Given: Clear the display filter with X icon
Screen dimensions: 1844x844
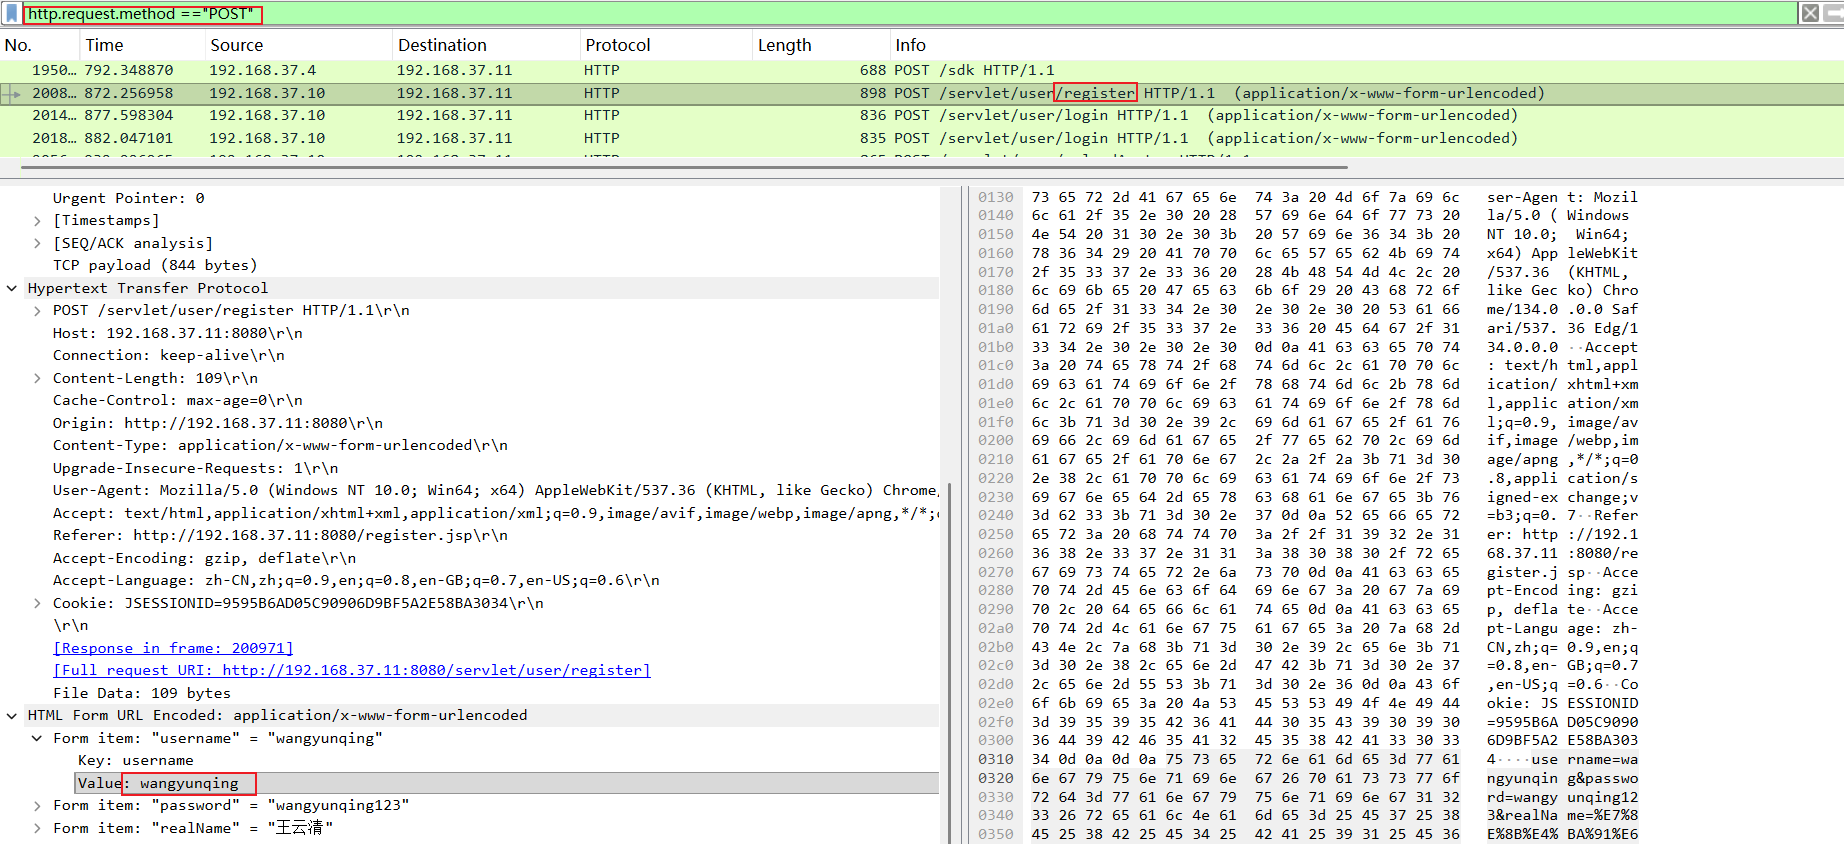Looking at the screenshot, I should 1810,13.
